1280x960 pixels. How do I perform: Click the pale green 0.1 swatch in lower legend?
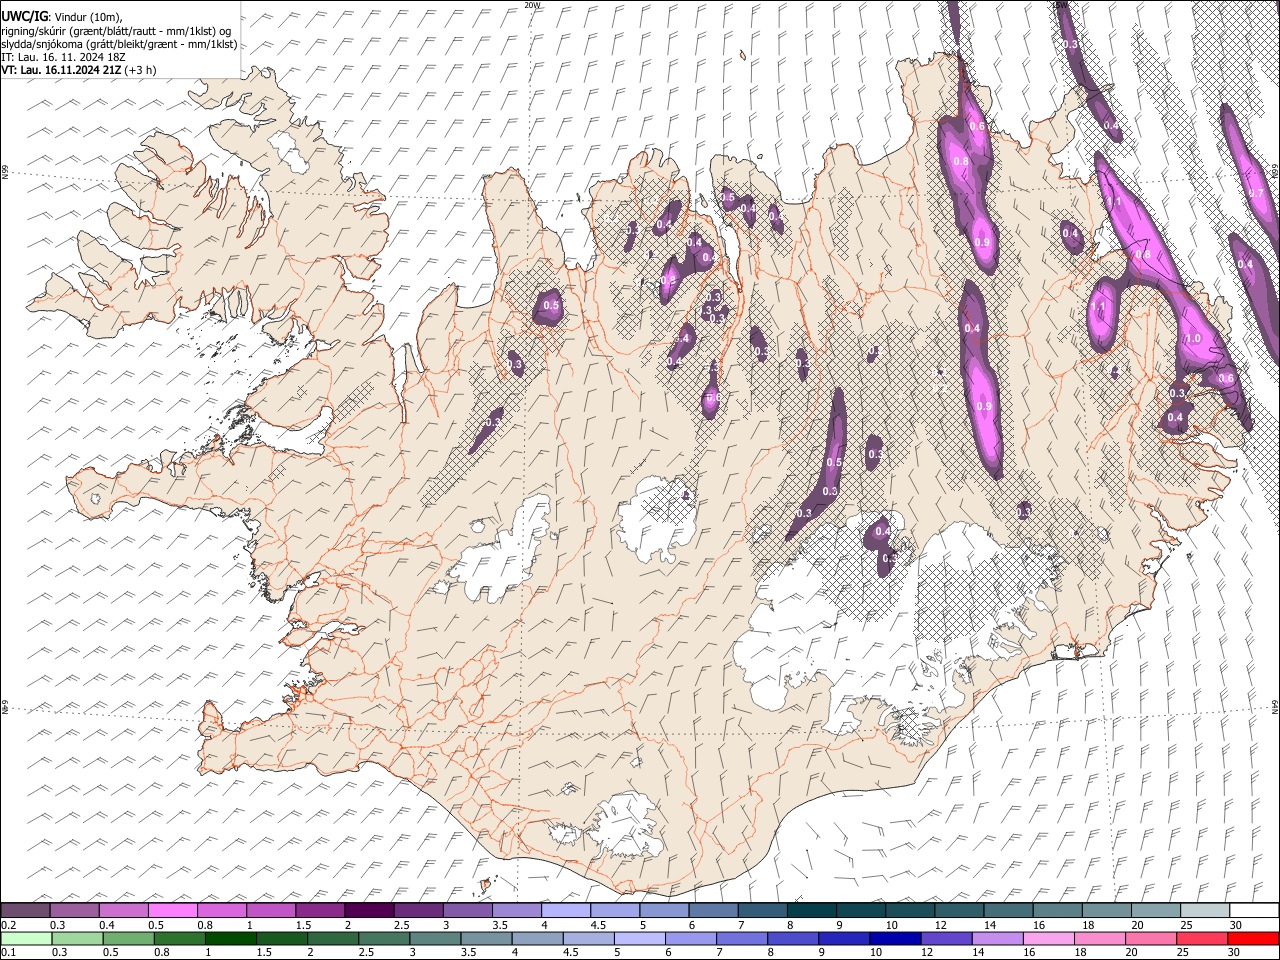[25, 938]
